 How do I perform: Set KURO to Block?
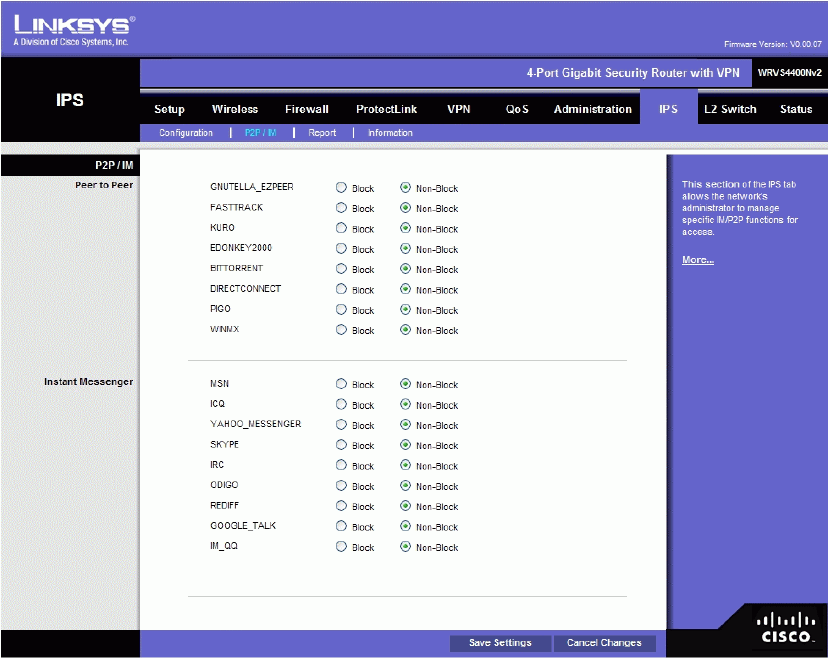pyautogui.click(x=341, y=228)
